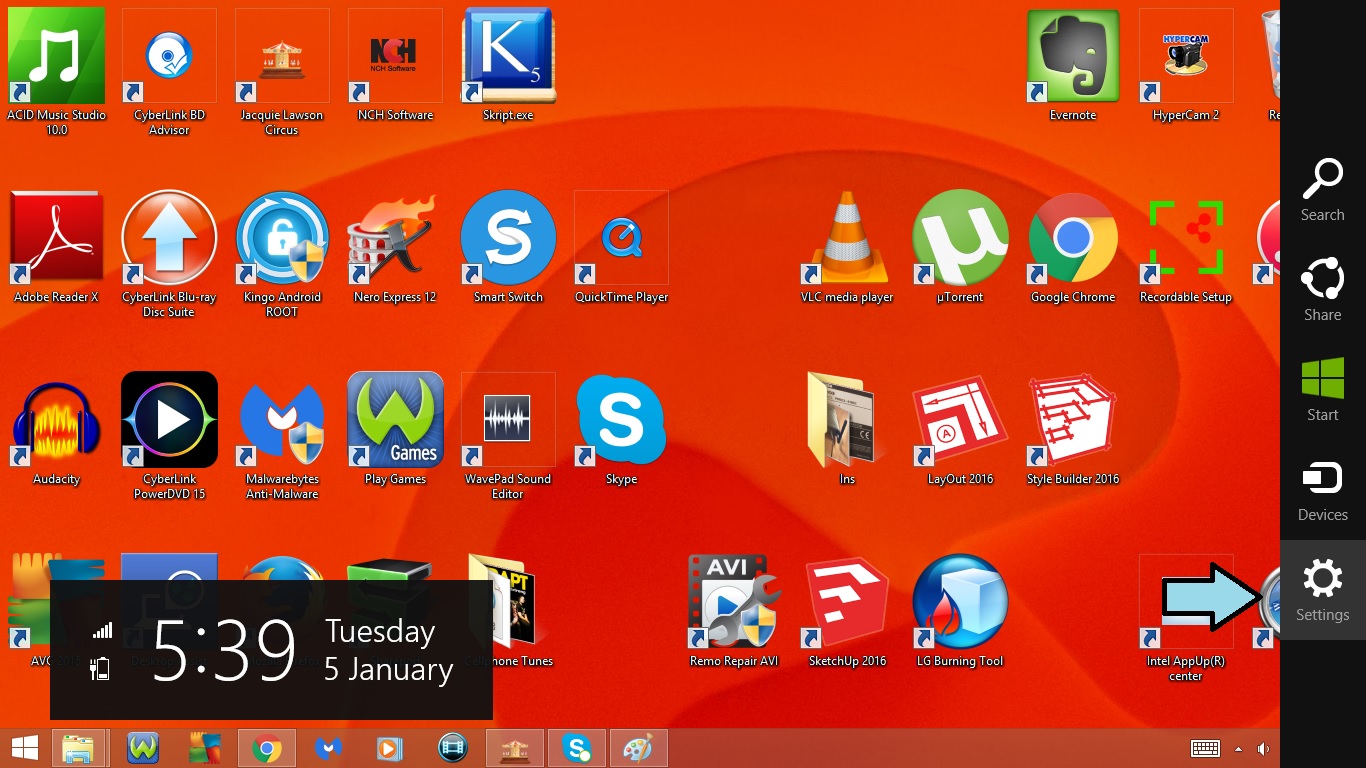
Task: Select the VLC media player desktop shortcut
Action: coord(847,240)
